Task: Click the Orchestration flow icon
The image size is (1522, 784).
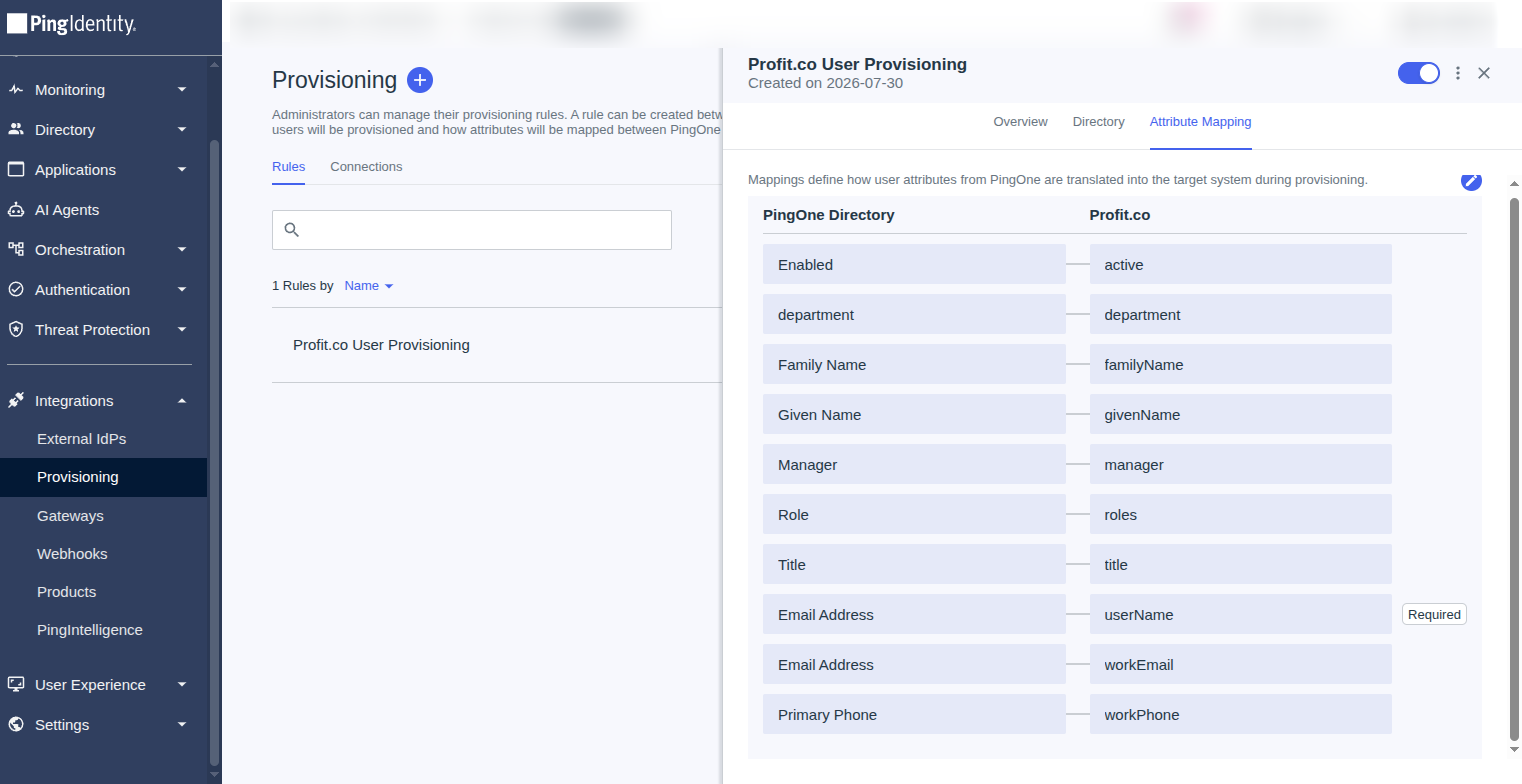Action: point(16,250)
